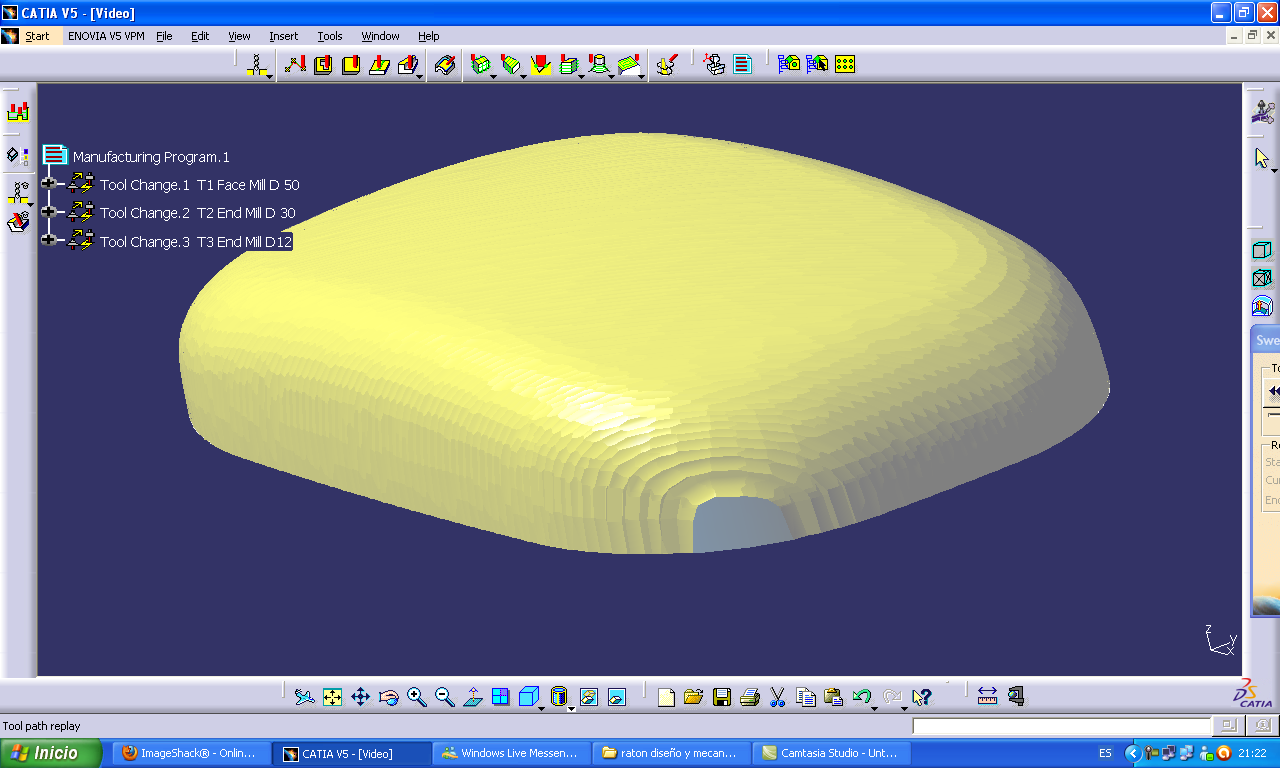Click the small points icon in left toolbar
This screenshot has width=1280, height=768.
click(18, 155)
